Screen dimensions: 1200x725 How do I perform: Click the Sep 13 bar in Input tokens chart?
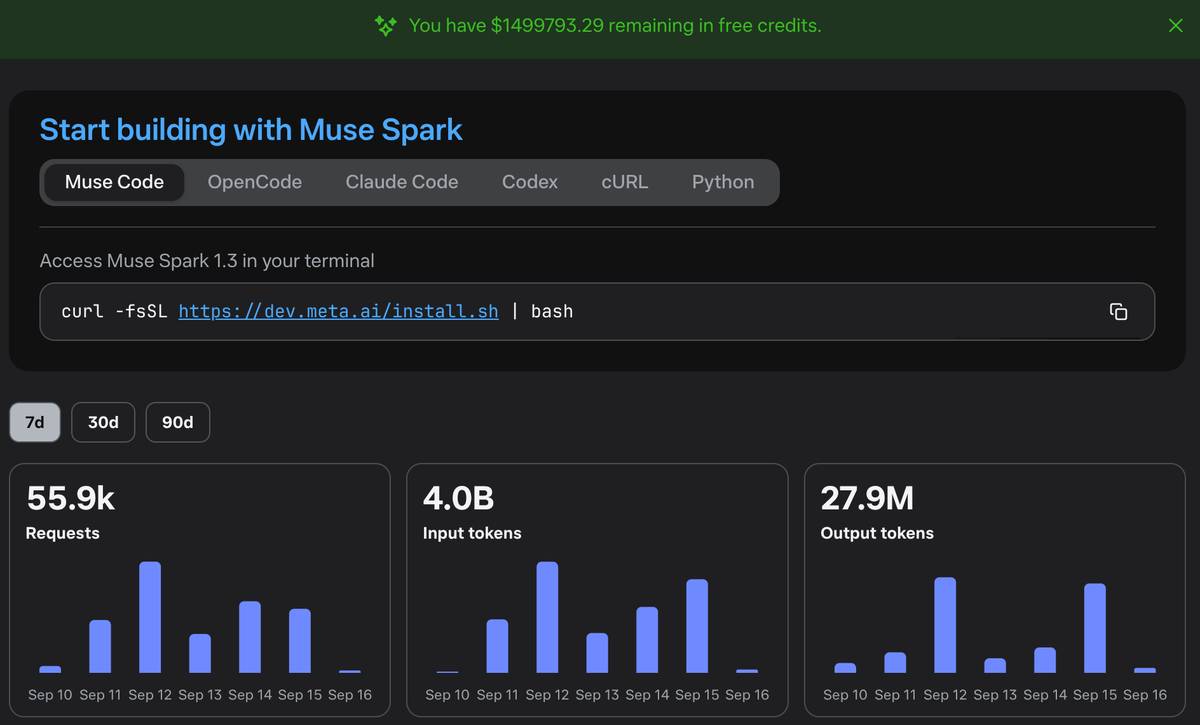tap(597, 653)
